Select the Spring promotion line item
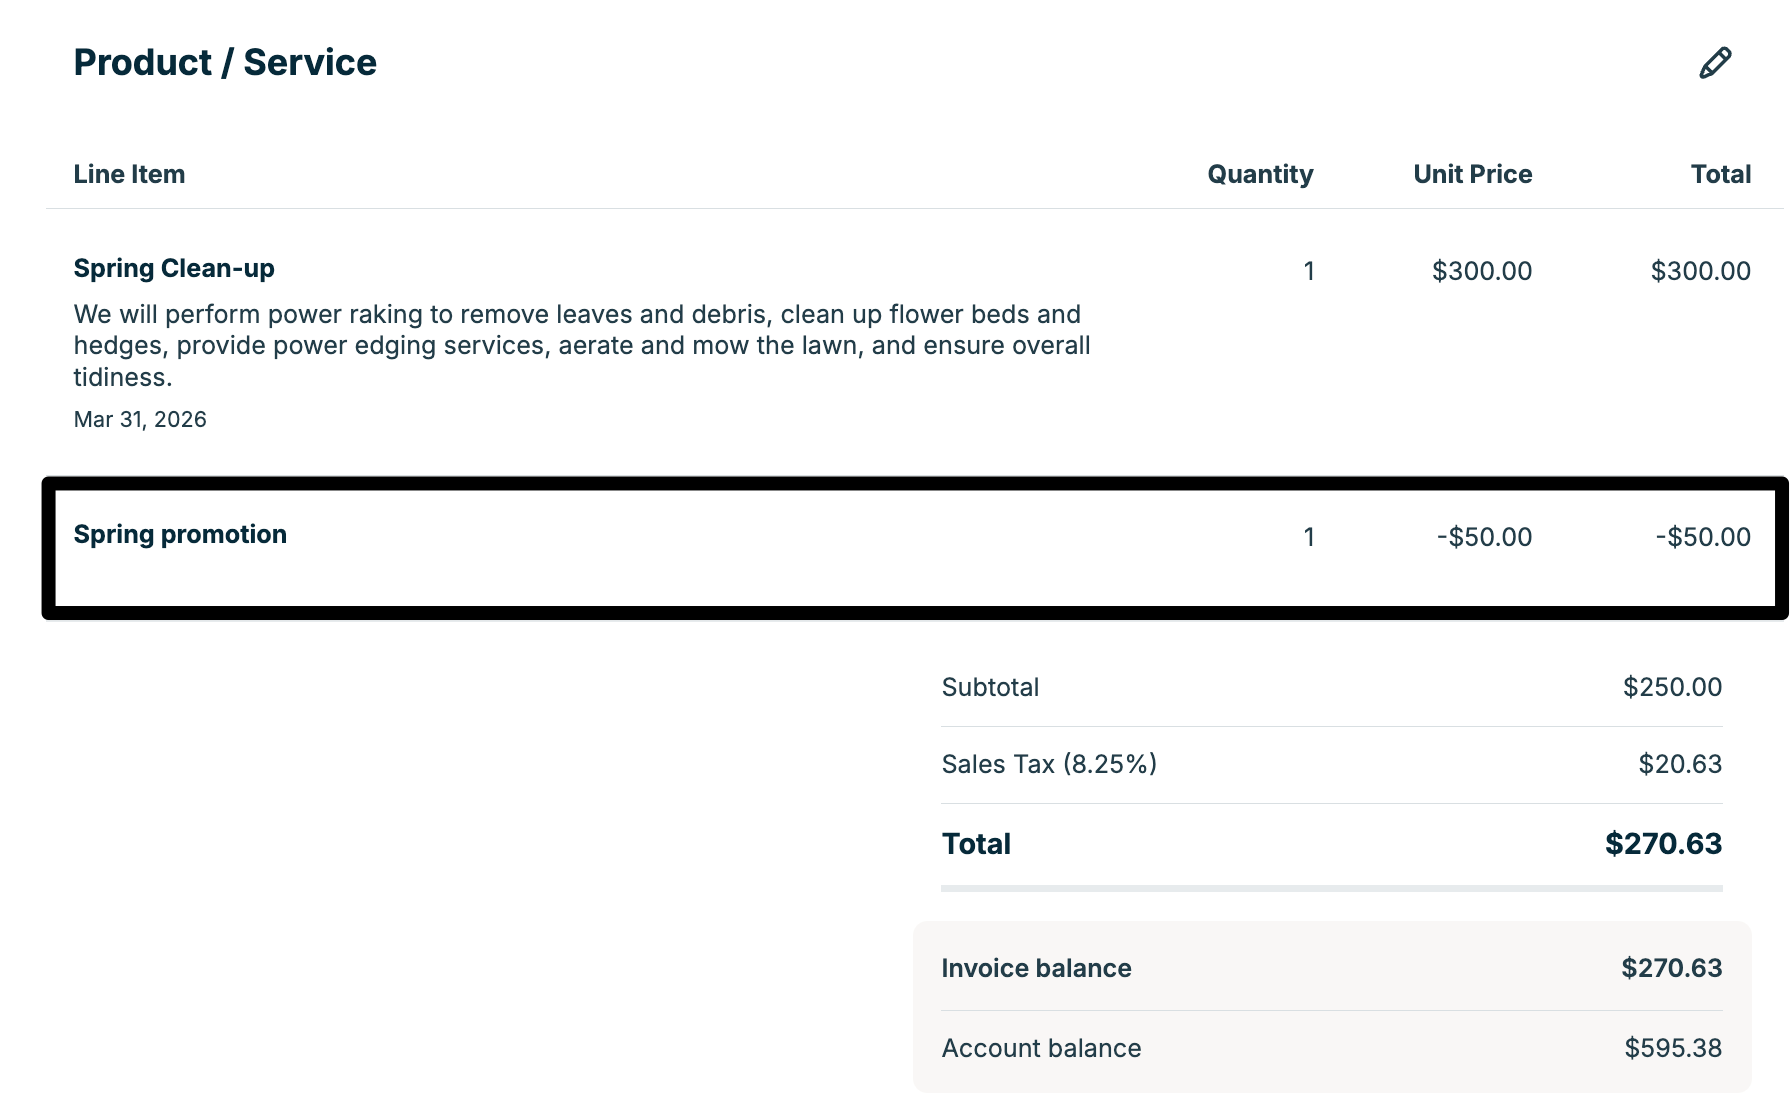This screenshot has width=1790, height=1120. coord(180,534)
